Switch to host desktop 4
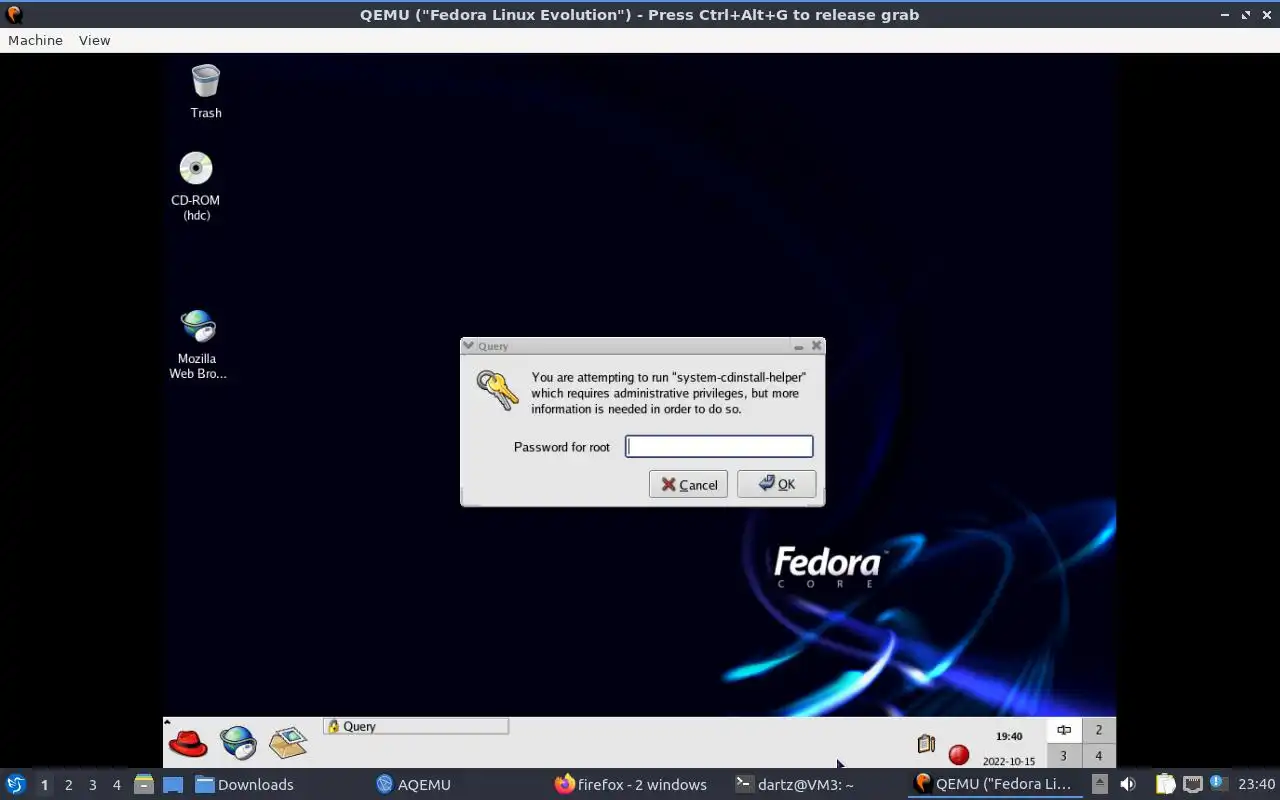The image size is (1280, 800). click(x=116, y=785)
